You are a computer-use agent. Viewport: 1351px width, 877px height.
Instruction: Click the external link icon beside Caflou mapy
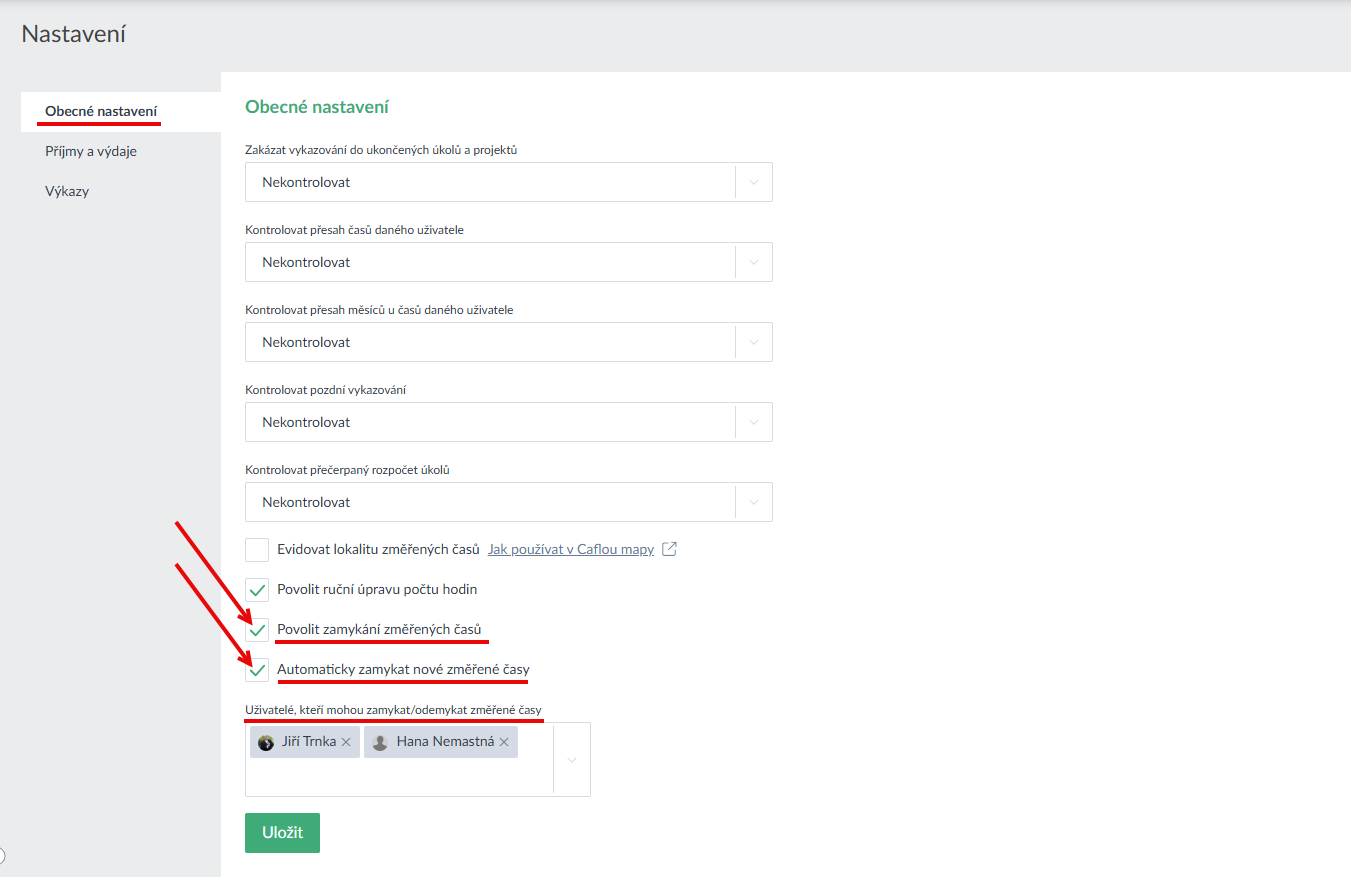[x=670, y=549]
